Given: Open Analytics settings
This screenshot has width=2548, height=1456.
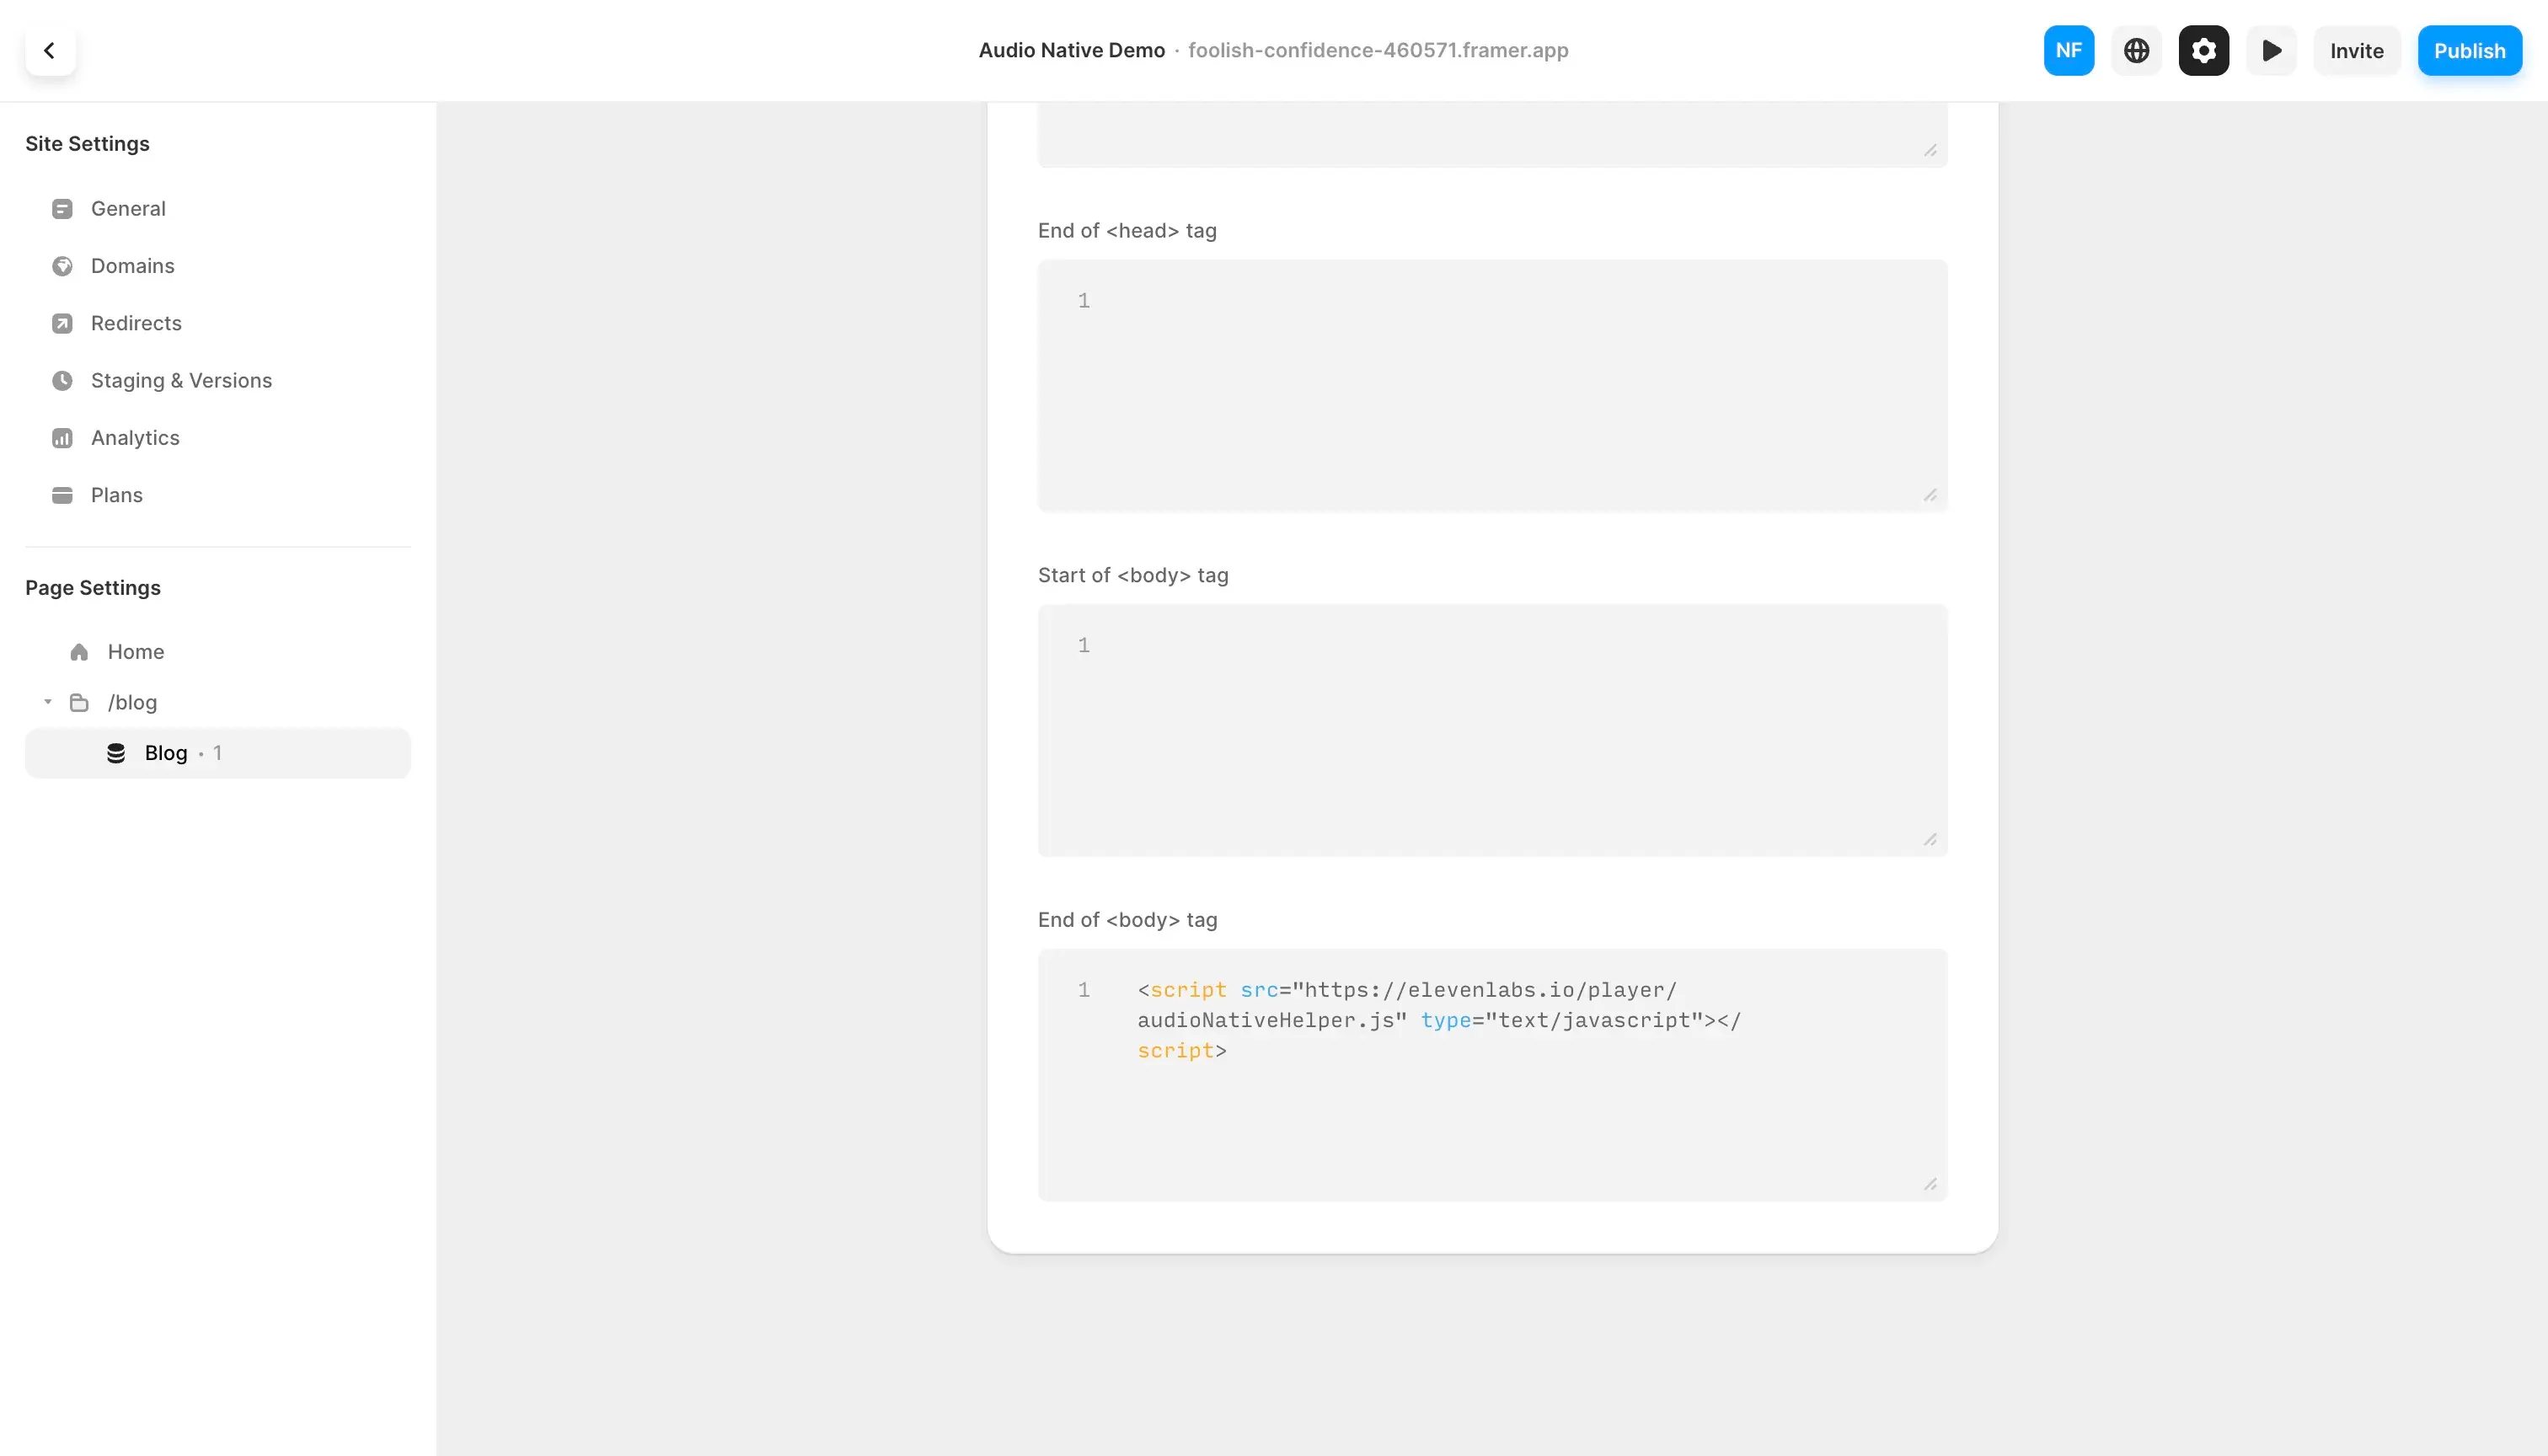Looking at the screenshot, I should pos(135,438).
